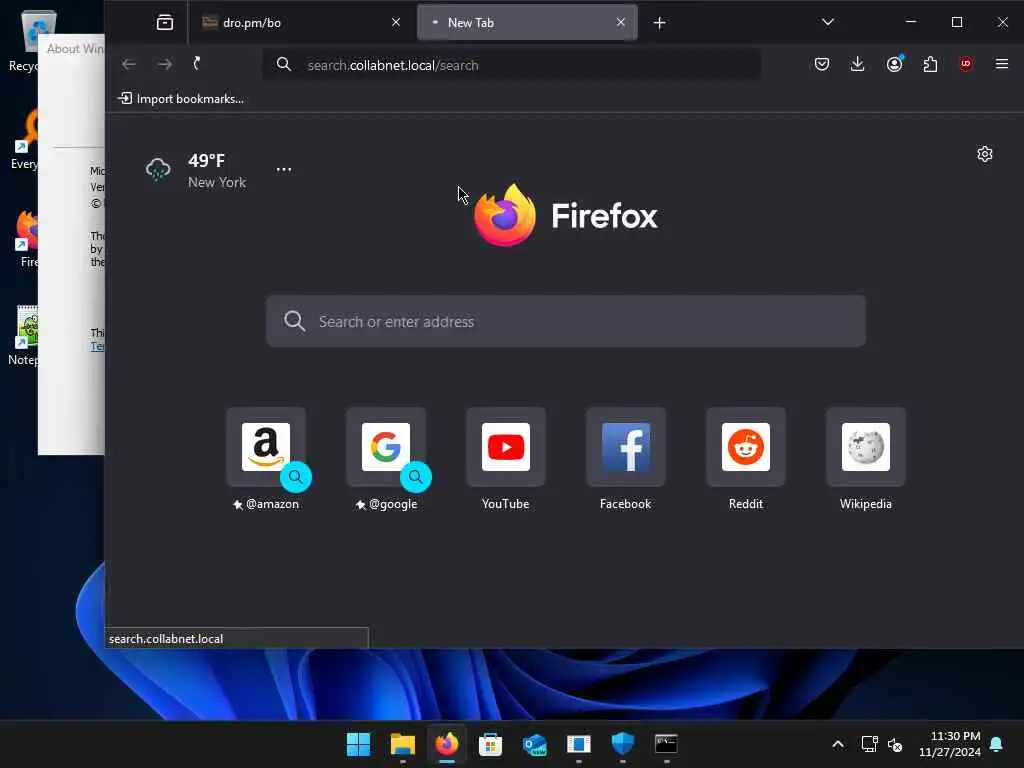Viewport: 1024px width, 768px height.
Task: Open Firefox View from the tab strip
Action: 165,23
